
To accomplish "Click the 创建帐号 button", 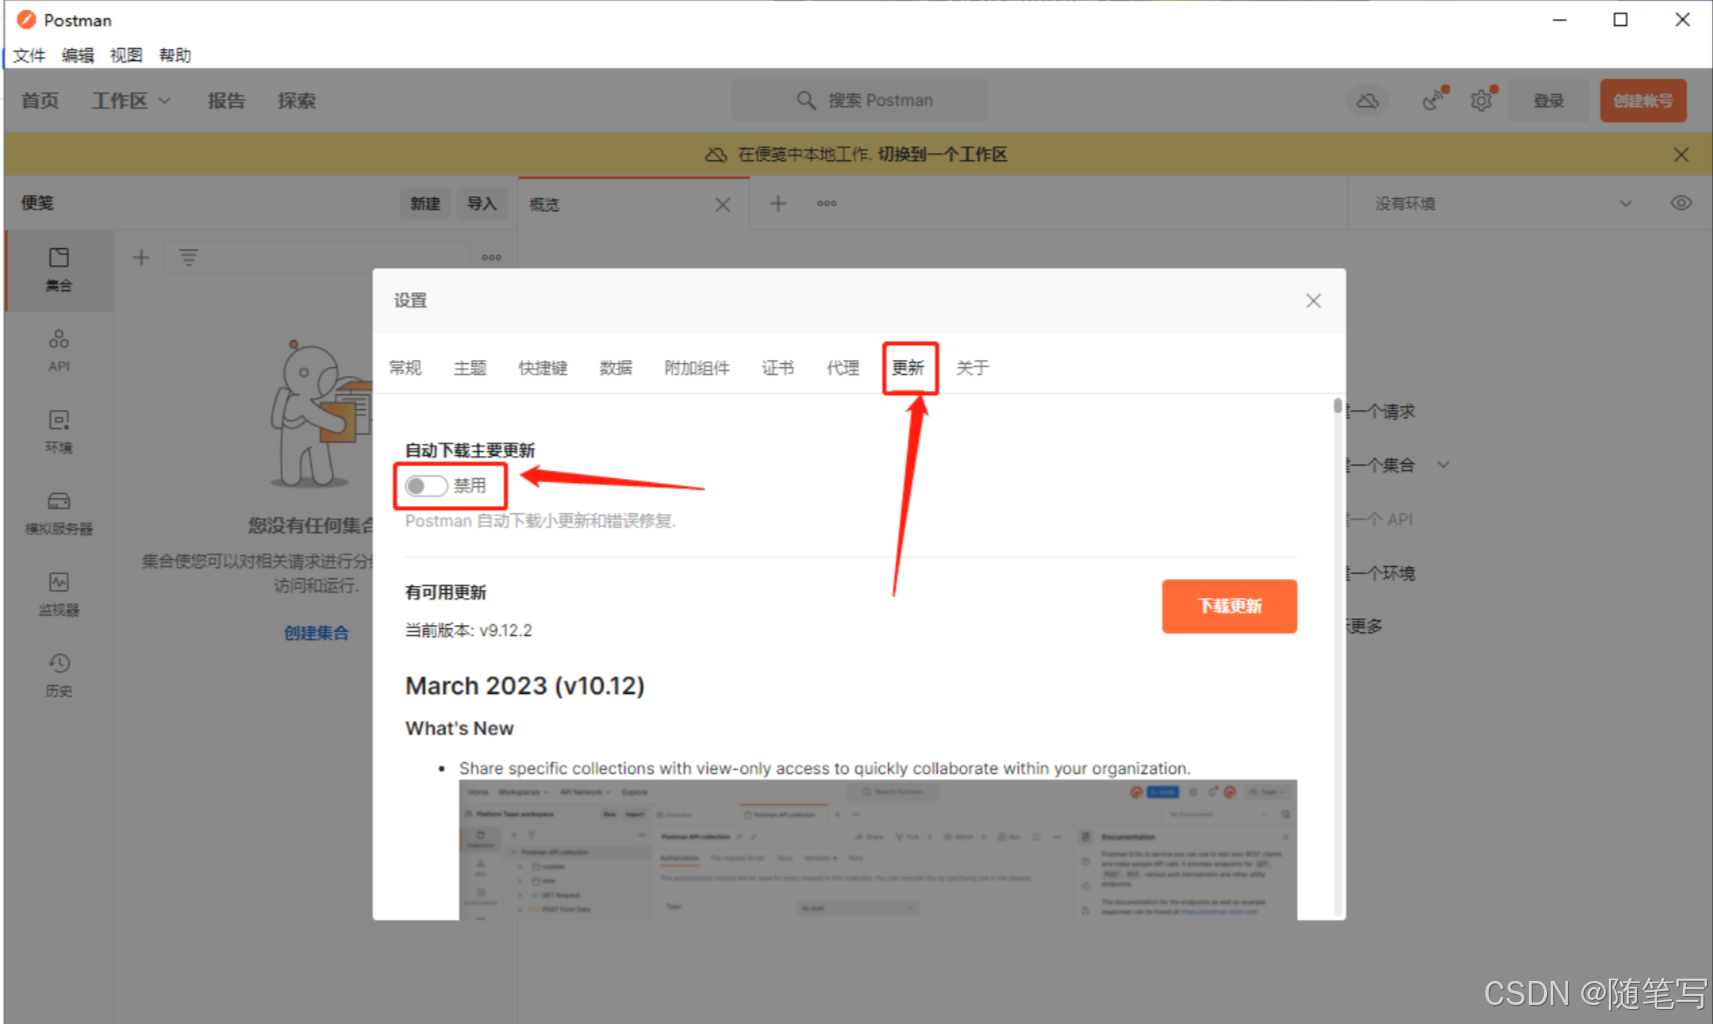I will coord(1643,101).
